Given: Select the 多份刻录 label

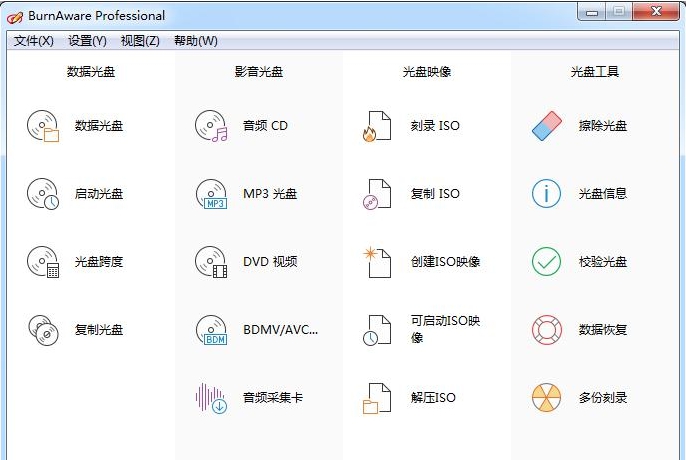Looking at the screenshot, I should point(603,398).
